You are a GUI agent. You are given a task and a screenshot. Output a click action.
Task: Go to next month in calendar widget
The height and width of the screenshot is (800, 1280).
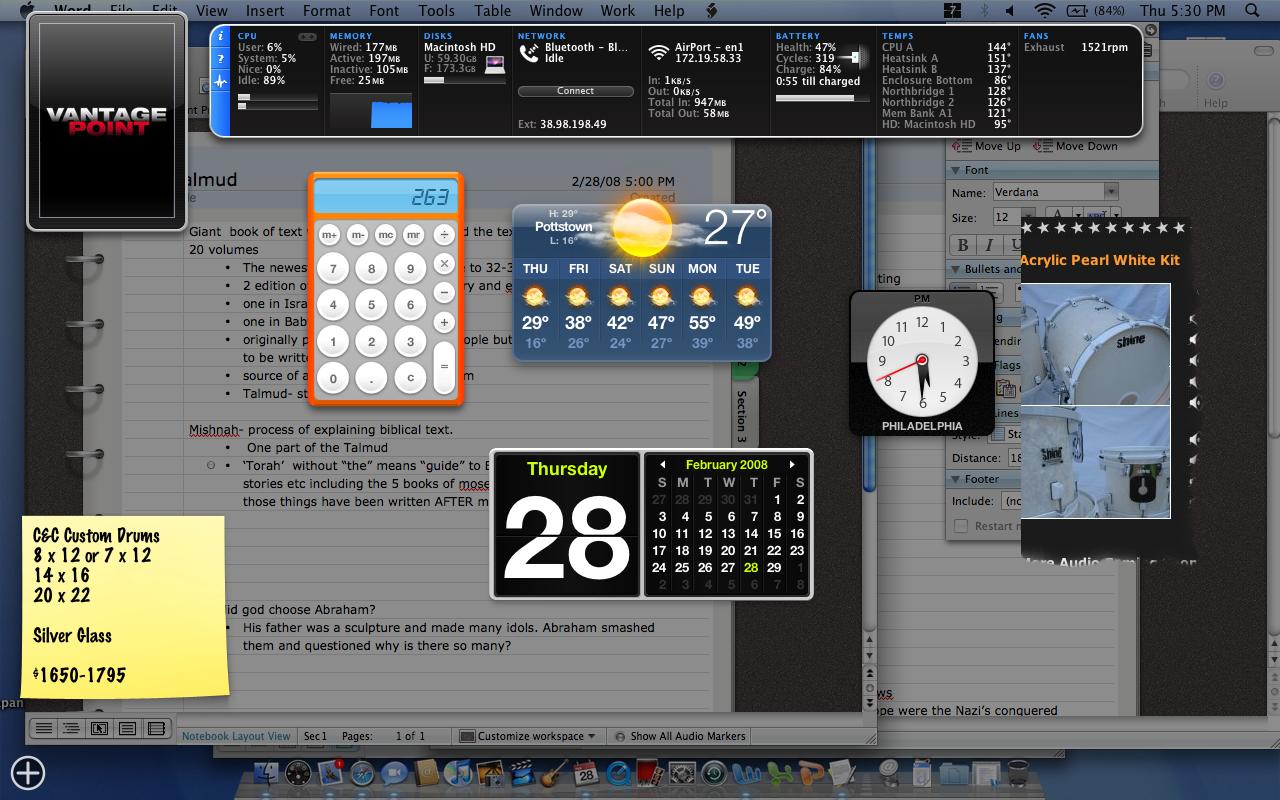(793, 465)
